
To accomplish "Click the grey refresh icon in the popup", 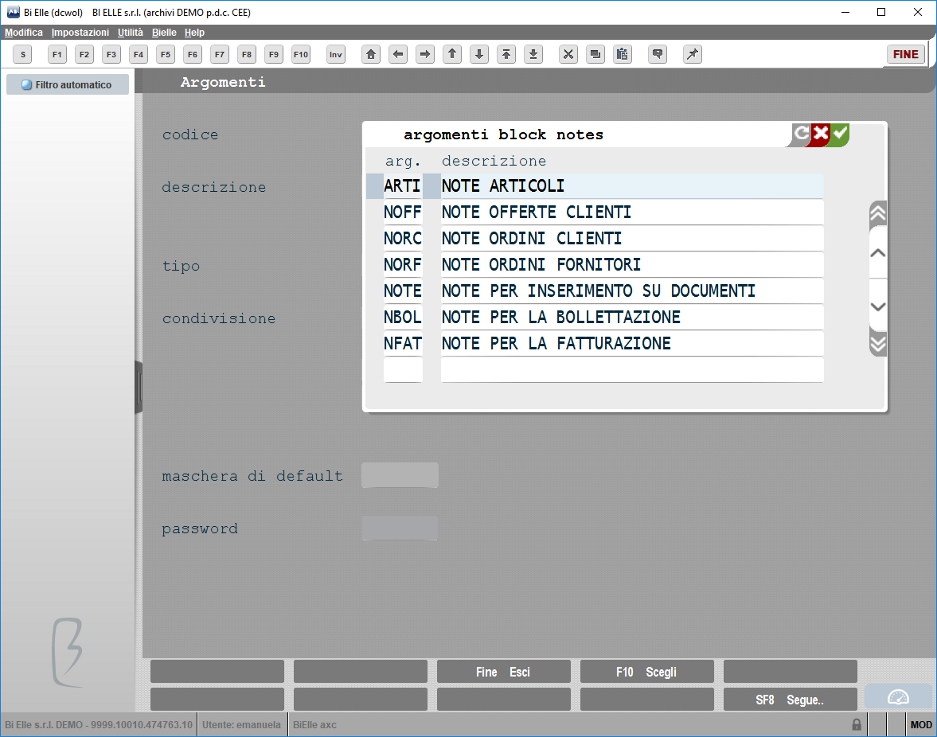I will [801, 133].
